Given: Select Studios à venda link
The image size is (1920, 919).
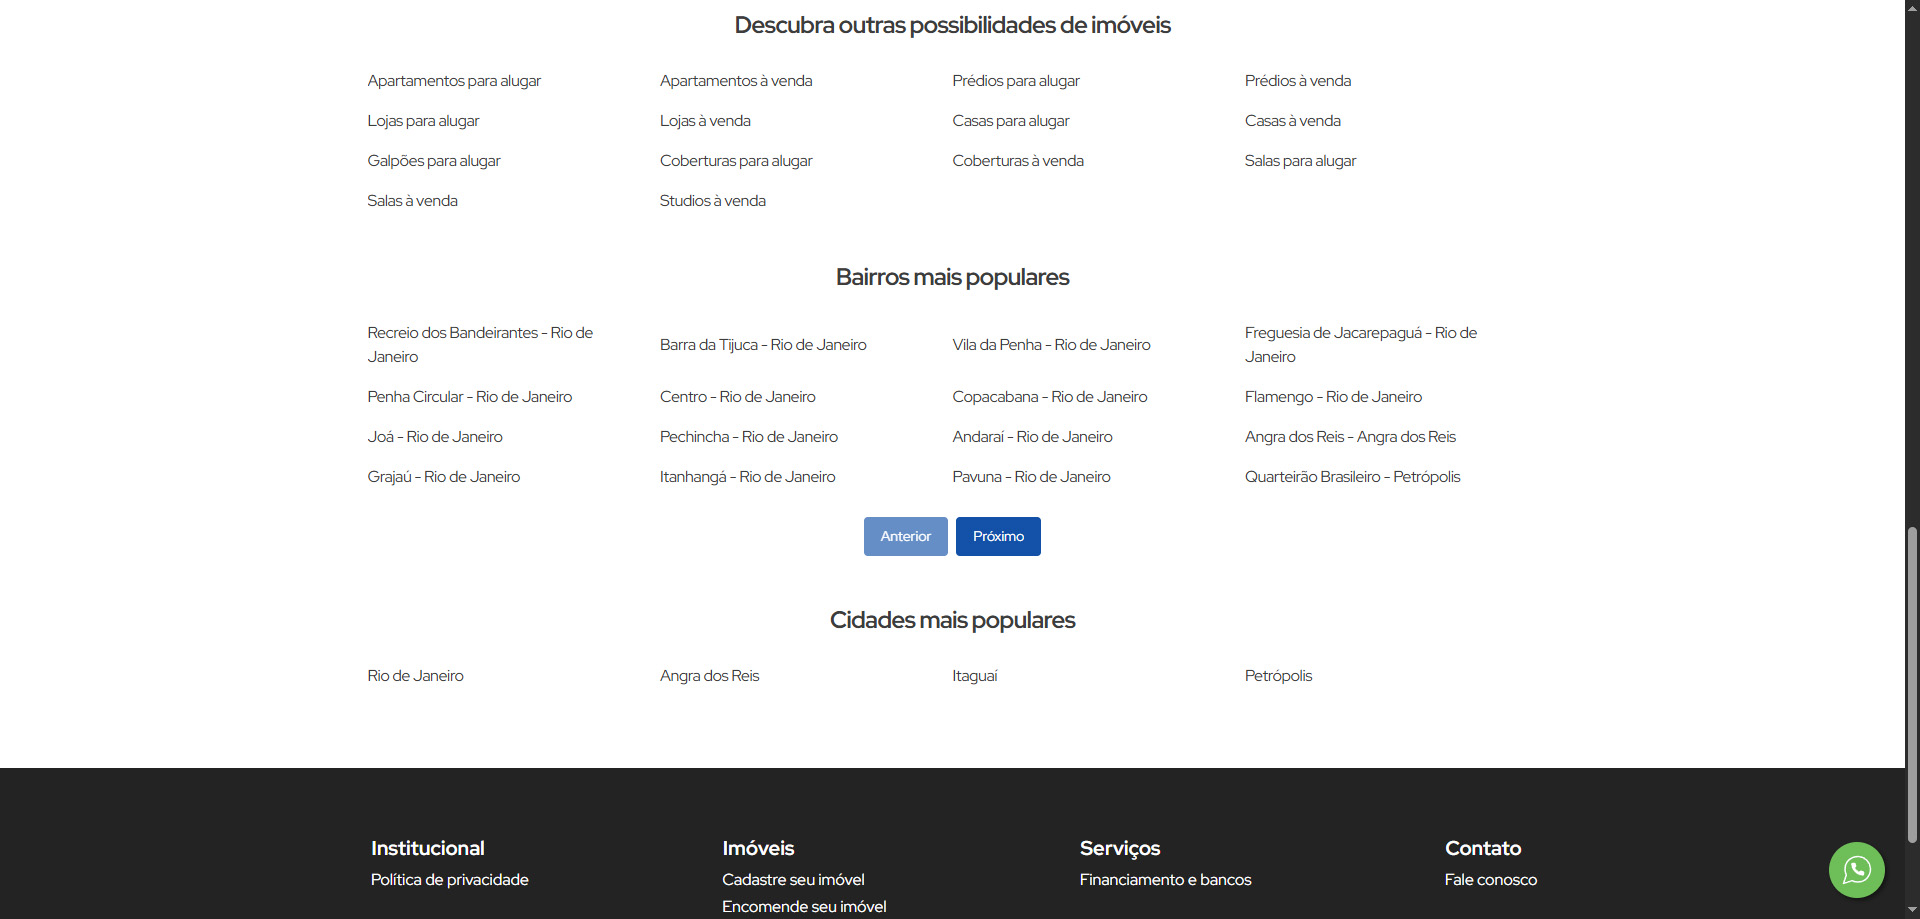Looking at the screenshot, I should [712, 201].
